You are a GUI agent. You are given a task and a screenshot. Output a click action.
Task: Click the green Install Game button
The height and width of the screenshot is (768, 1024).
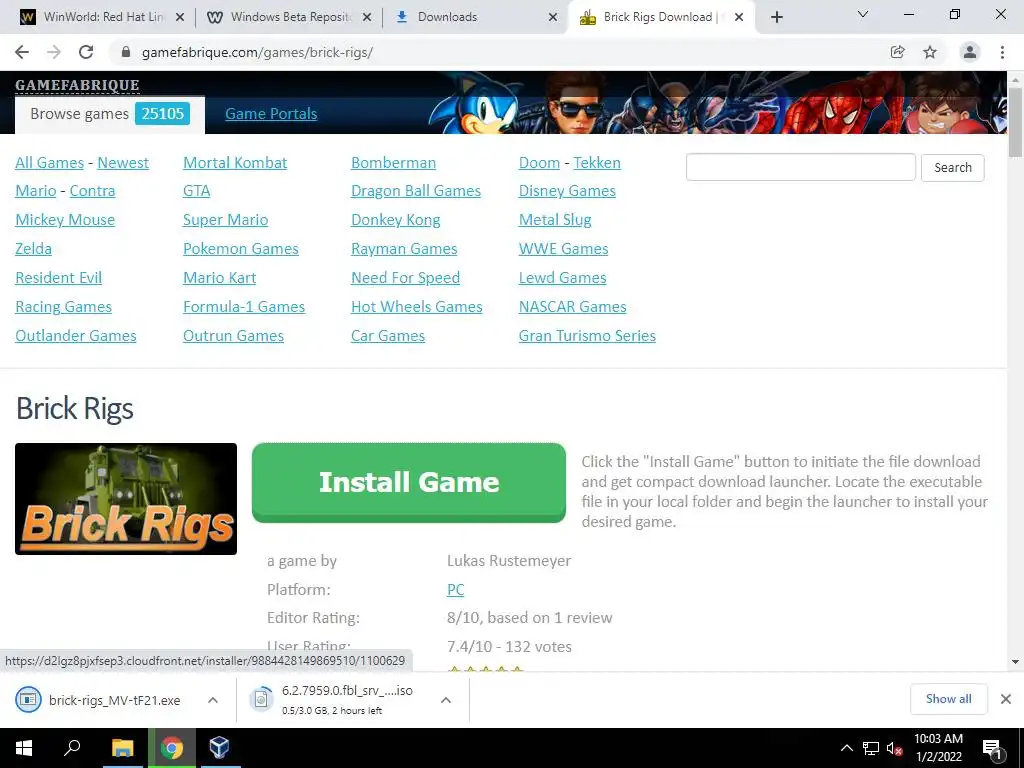coord(409,483)
